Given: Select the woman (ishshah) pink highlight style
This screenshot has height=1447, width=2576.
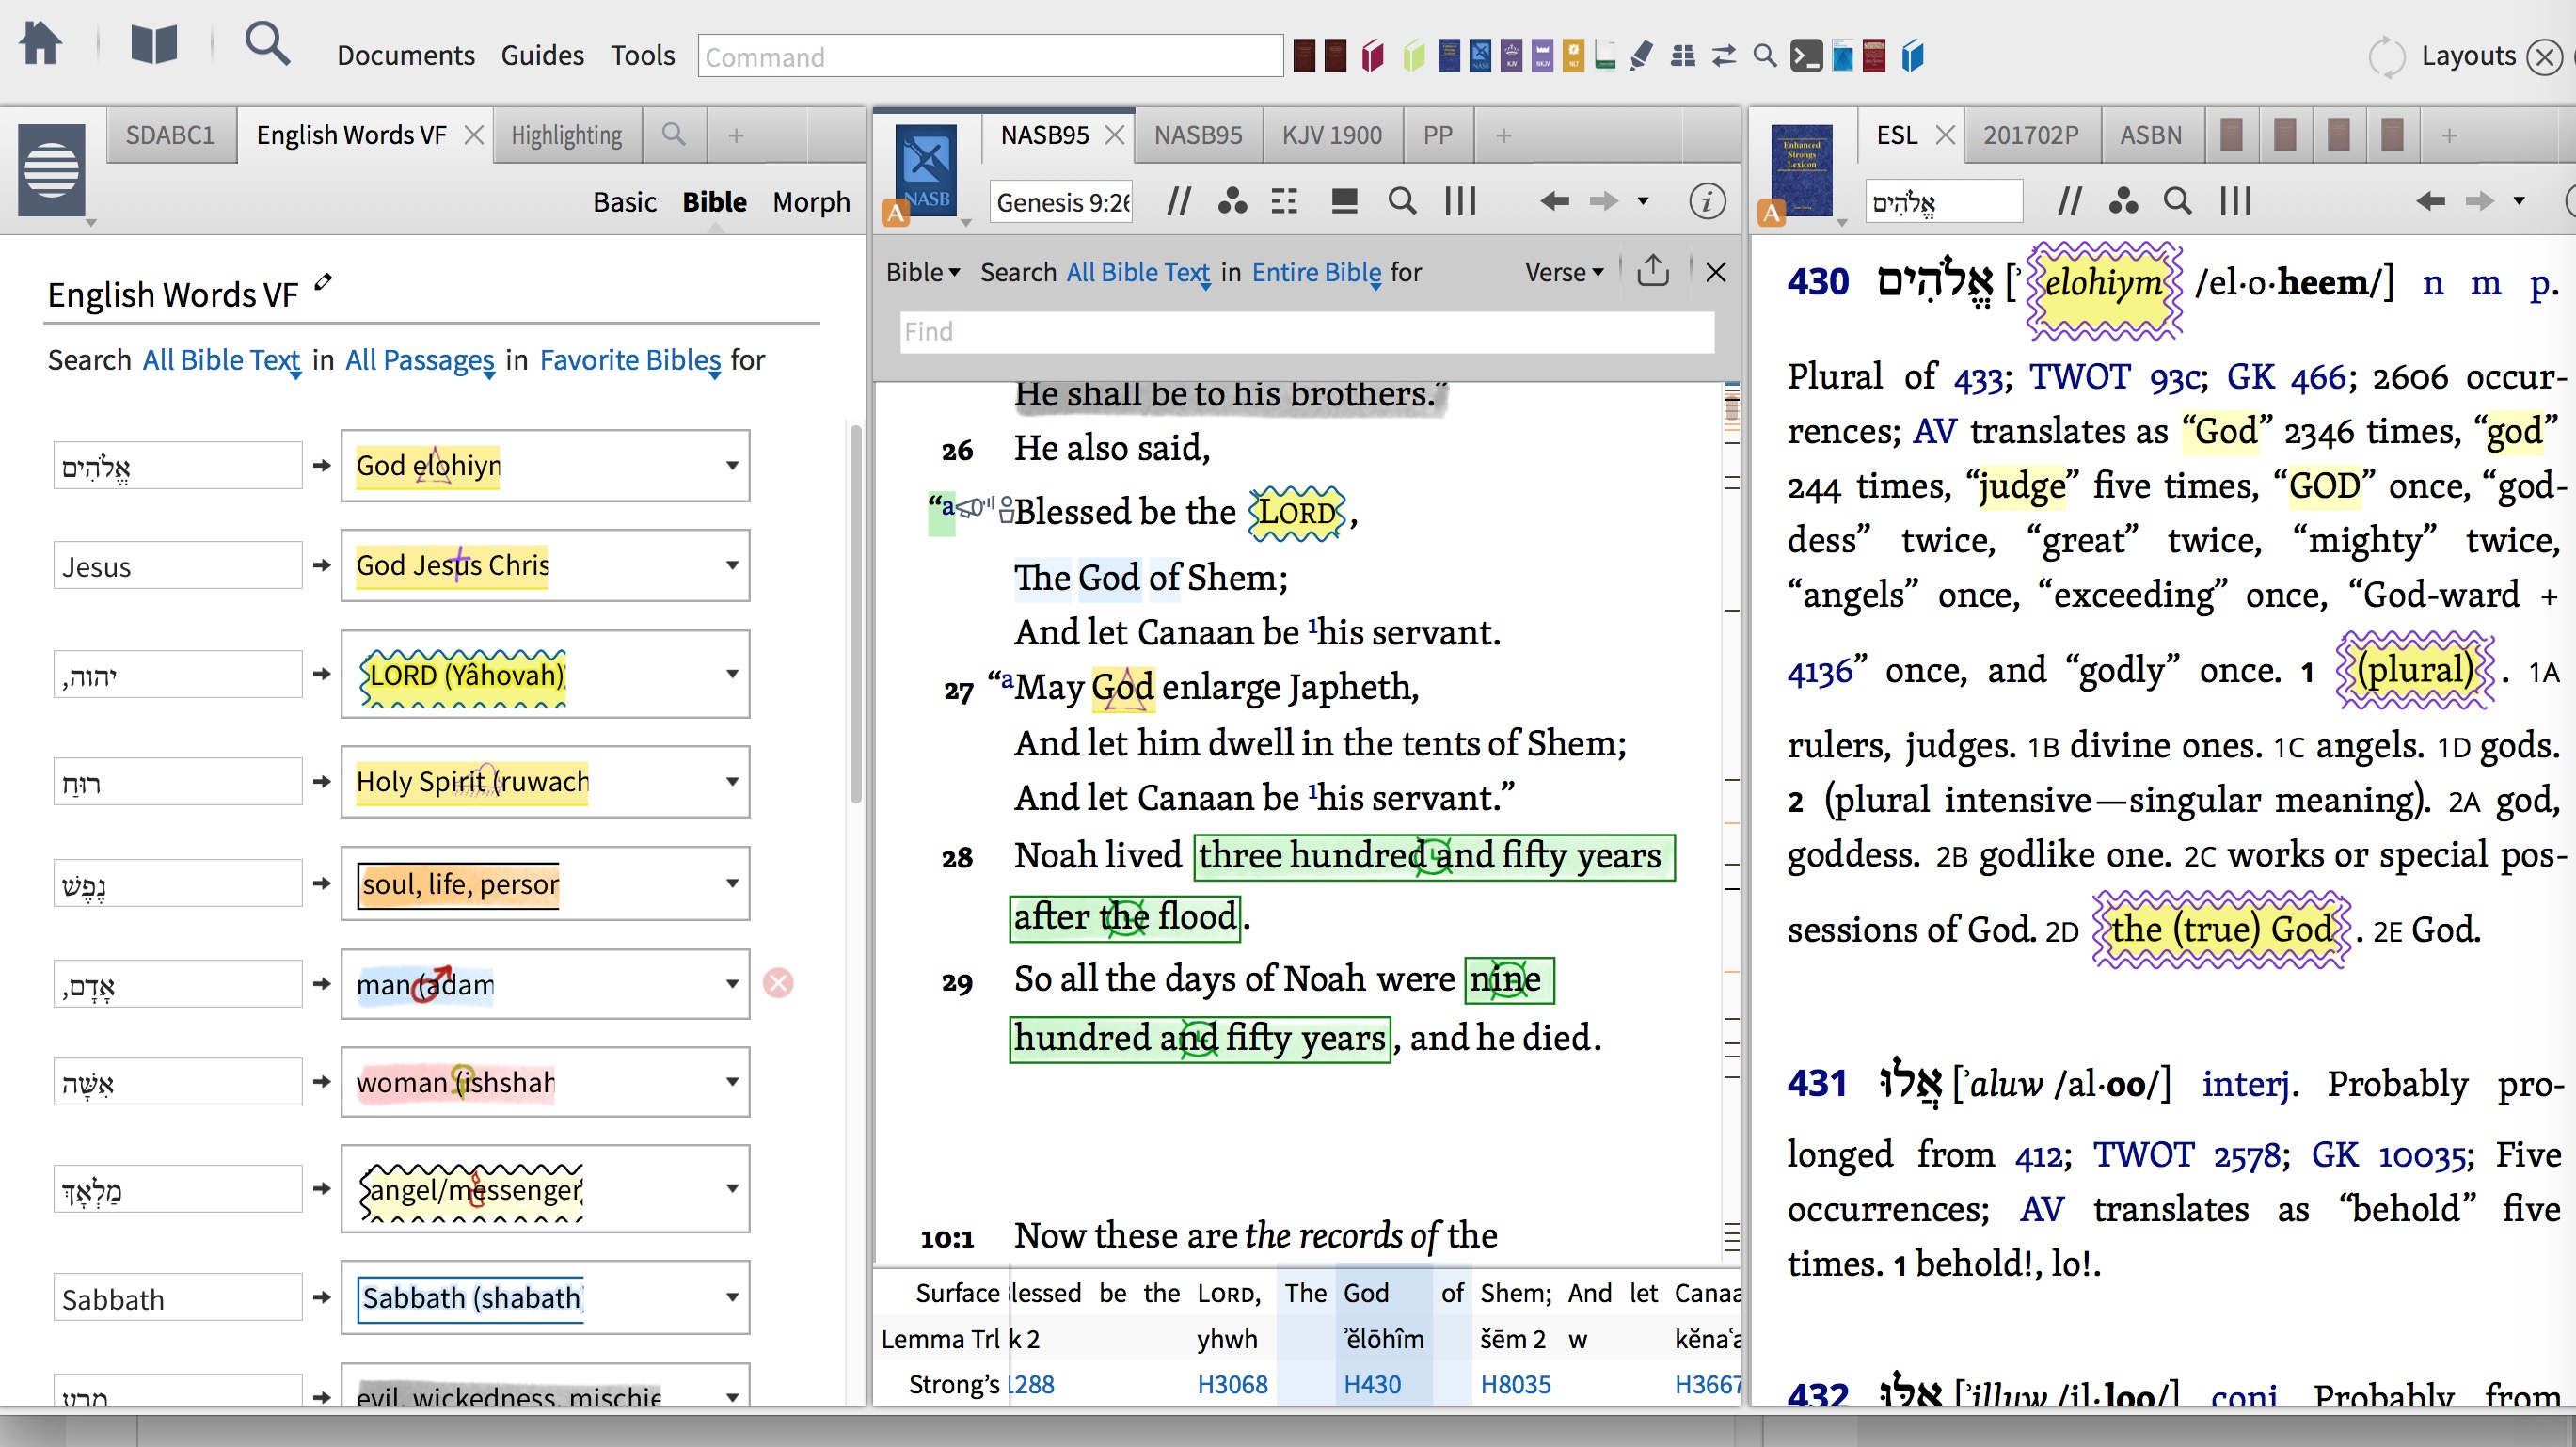Looking at the screenshot, I should (455, 1083).
